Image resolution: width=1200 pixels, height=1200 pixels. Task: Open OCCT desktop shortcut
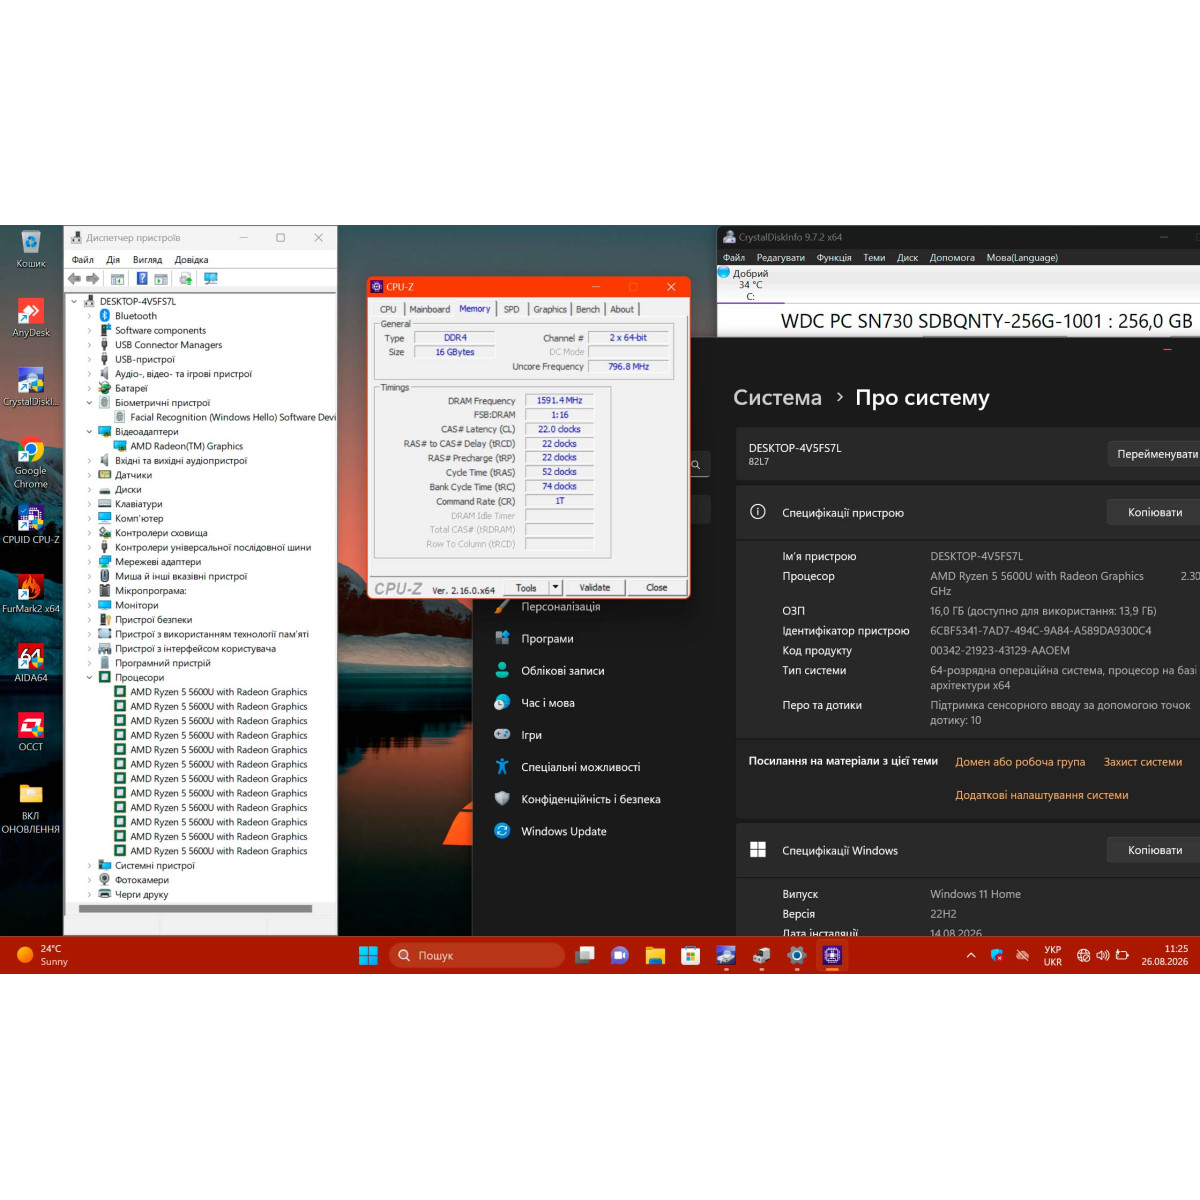click(30, 732)
